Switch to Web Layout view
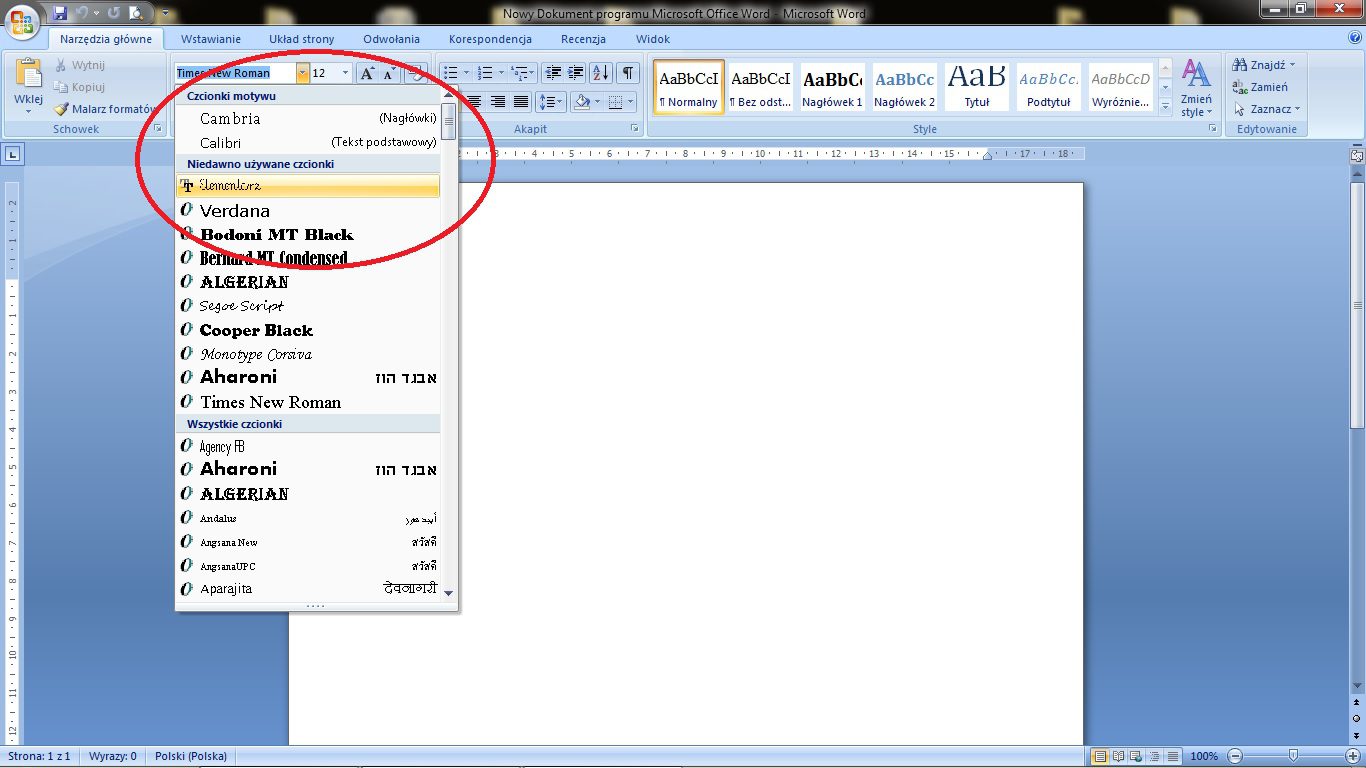Image resolution: width=1366 pixels, height=768 pixels. pyautogui.click(x=1137, y=756)
